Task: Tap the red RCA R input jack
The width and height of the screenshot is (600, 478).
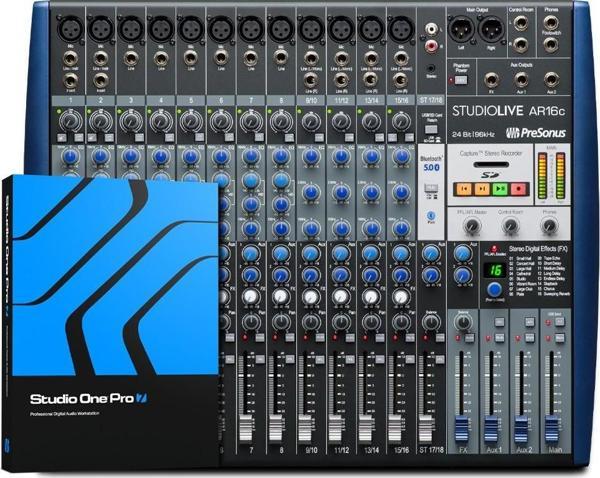Action: (x=431, y=46)
